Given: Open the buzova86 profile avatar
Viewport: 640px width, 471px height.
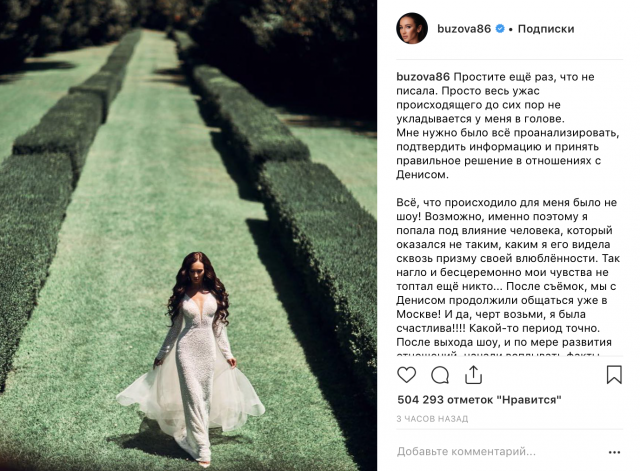Looking at the screenshot, I should 412,28.
